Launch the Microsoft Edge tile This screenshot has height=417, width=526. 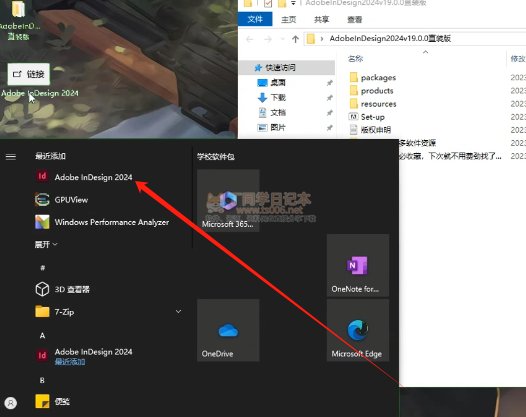click(358, 330)
